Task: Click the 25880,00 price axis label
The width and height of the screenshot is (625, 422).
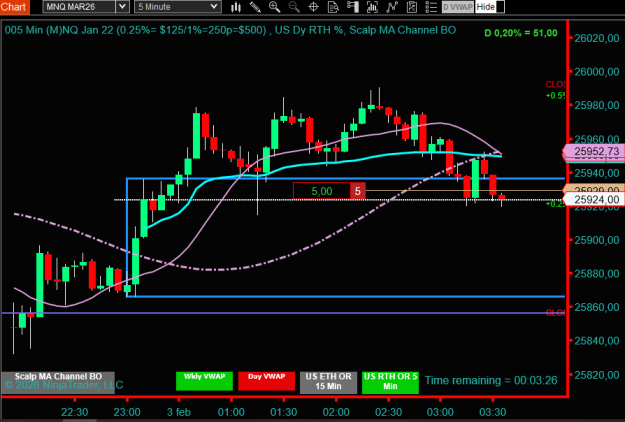Action: coord(597,274)
